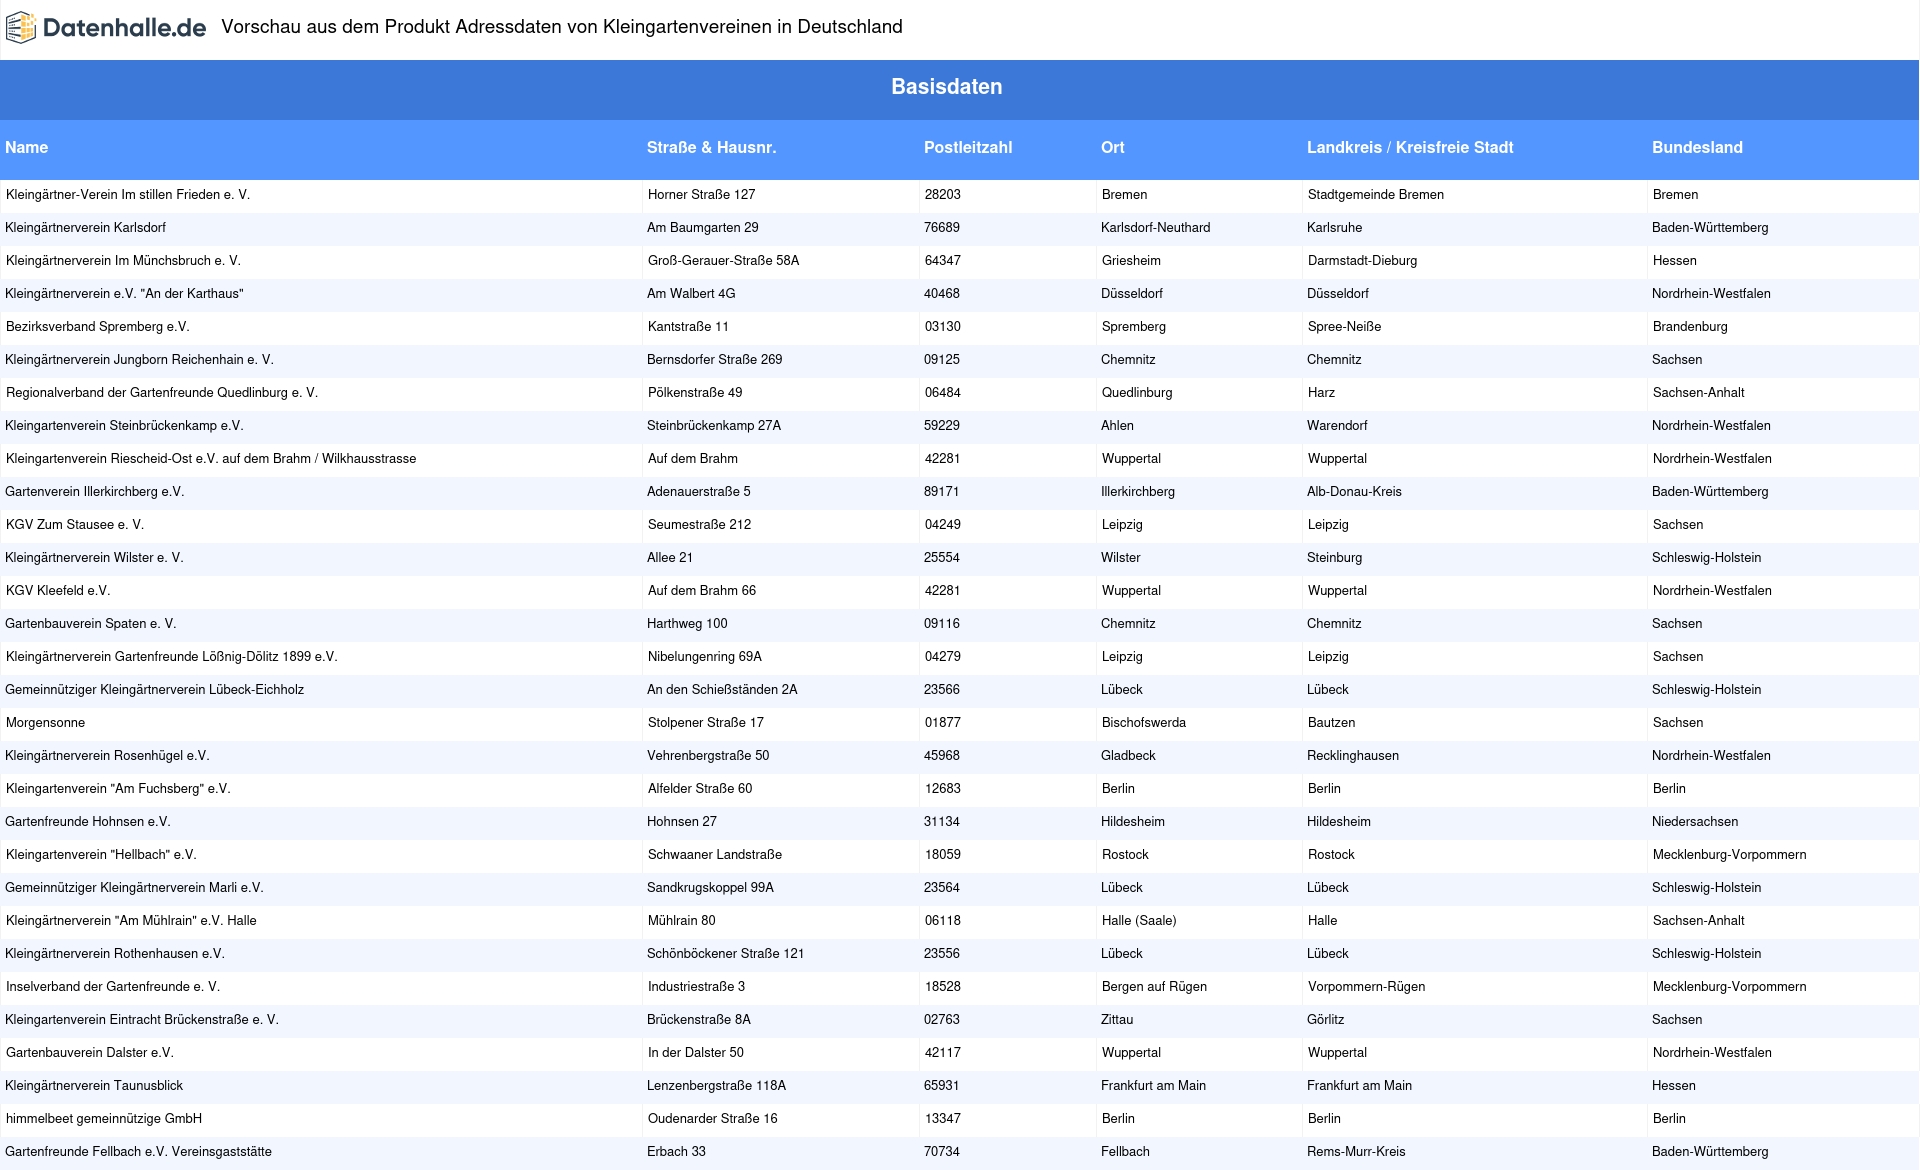Click the Illerkirchberg town cell
The image size is (1920, 1170).
(1138, 492)
